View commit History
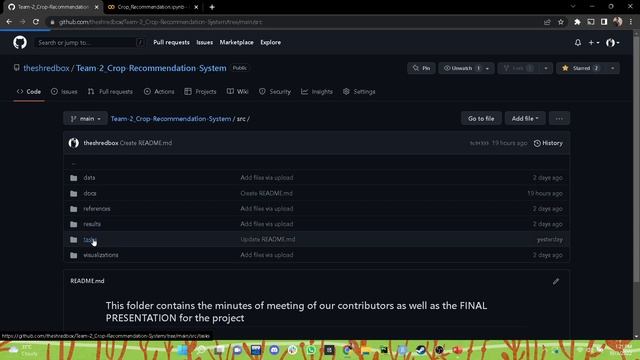Image resolution: width=640 pixels, height=360 pixels. pos(548,143)
